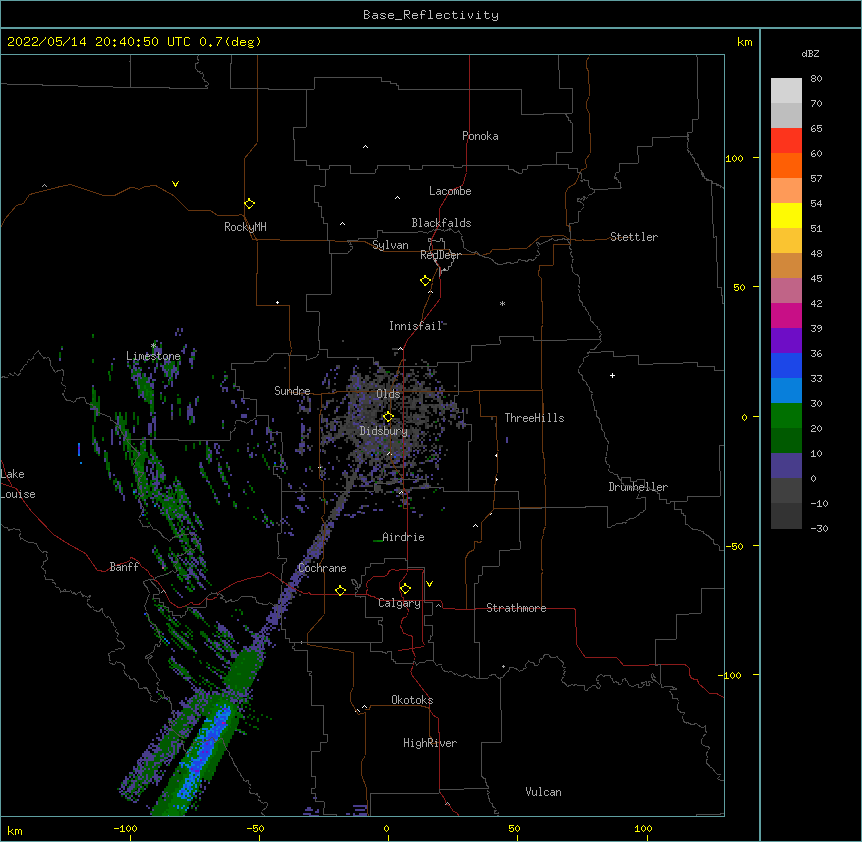Select the red 65-60 dBZ legend swatch
Viewport: 862px width, 842px height.
coord(786,141)
